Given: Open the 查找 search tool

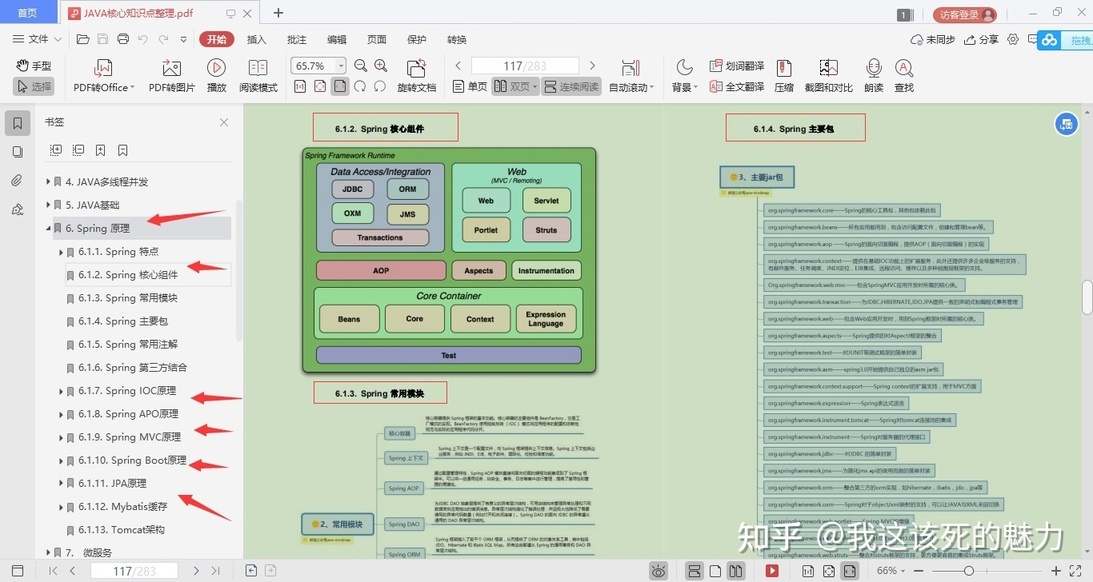Looking at the screenshot, I should point(903,76).
